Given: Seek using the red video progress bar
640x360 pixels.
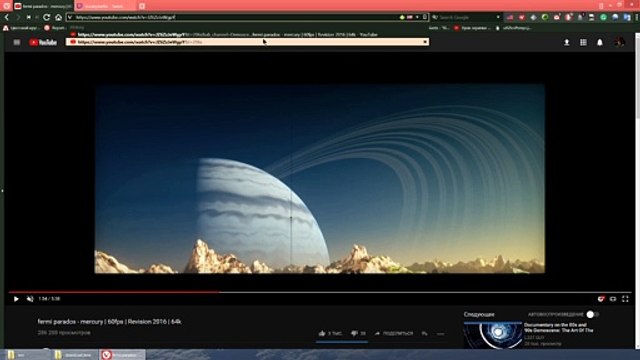Looking at the screenshot, I should (320, 292).
